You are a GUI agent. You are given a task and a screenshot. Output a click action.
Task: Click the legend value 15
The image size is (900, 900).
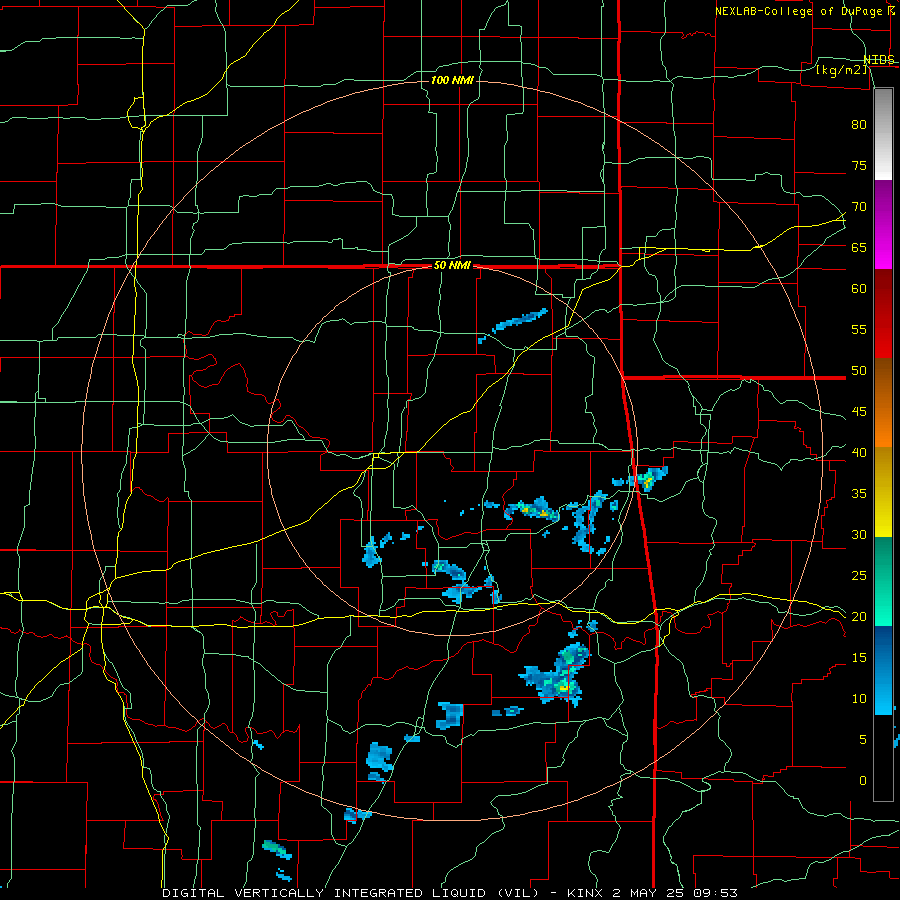tap(859, 657)
